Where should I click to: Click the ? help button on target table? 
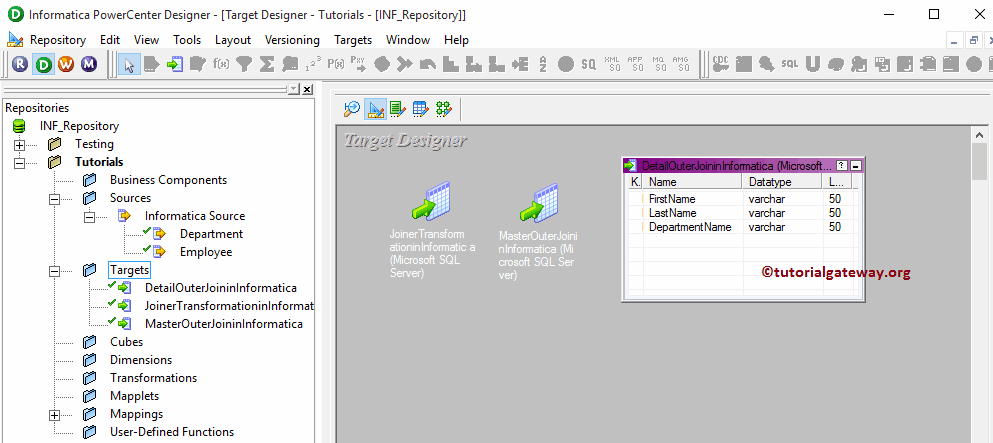click(x=842, y=166)
